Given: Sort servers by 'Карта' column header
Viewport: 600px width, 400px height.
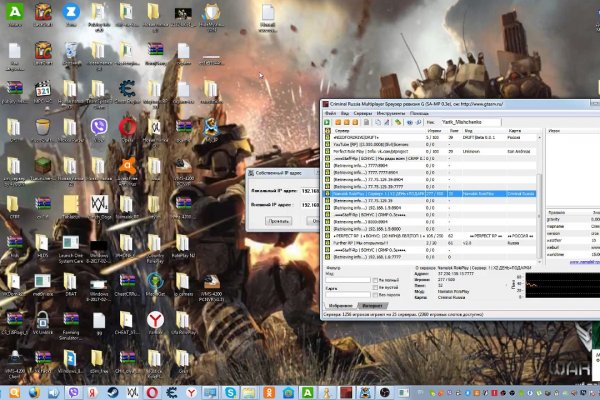Looking at the screenshot, I should (515, 131).
